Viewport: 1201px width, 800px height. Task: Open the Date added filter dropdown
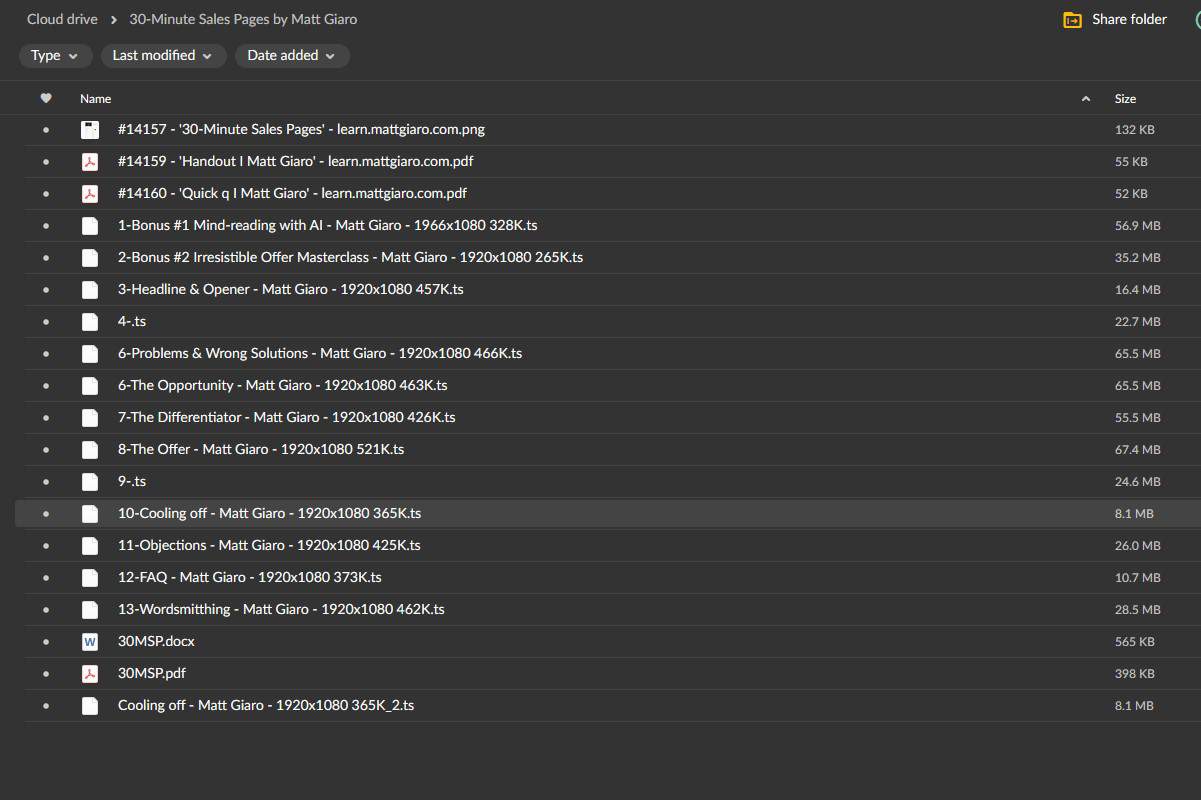(292, 56)
